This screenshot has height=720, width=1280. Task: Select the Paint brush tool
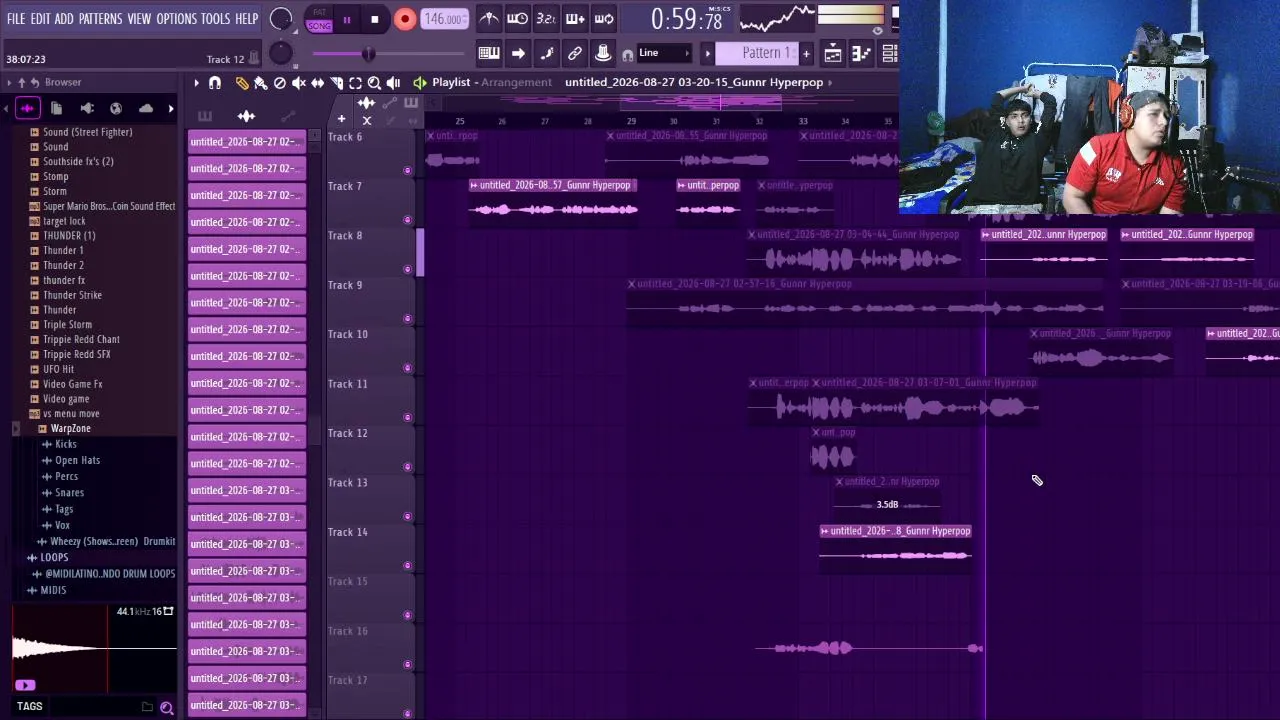260,83
